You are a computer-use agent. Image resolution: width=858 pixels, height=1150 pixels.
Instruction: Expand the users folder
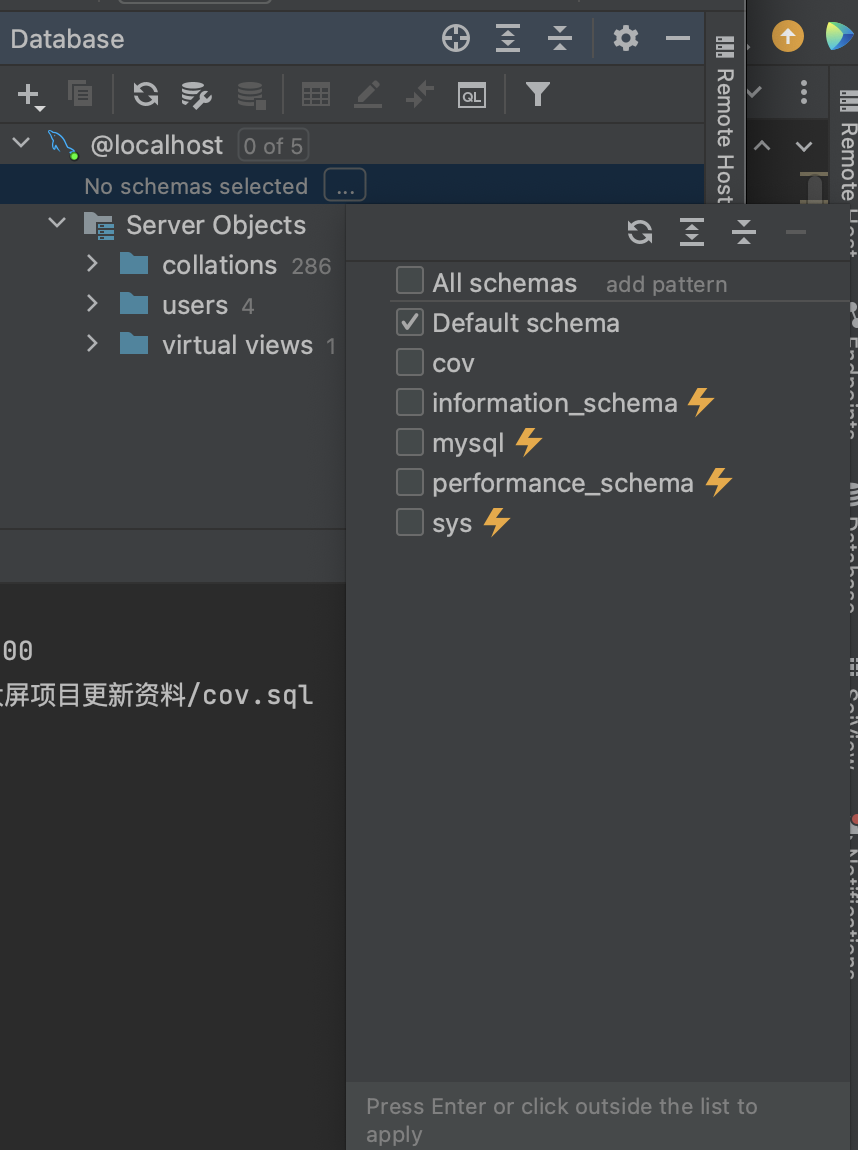coord(91,304)
